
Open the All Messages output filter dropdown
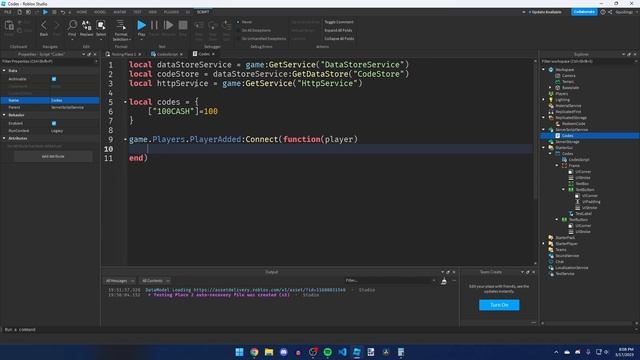point(120,281)
